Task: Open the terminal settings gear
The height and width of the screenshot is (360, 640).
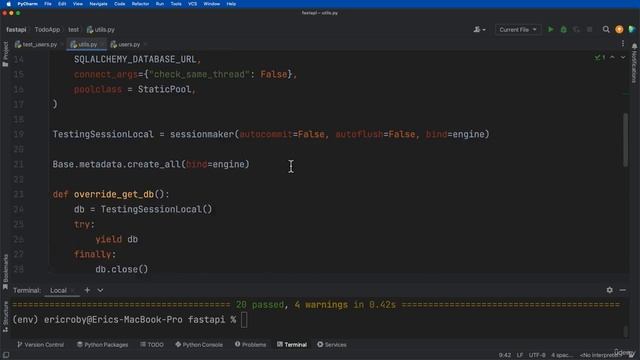Action: pyautogui.click(x=609, y=290)
